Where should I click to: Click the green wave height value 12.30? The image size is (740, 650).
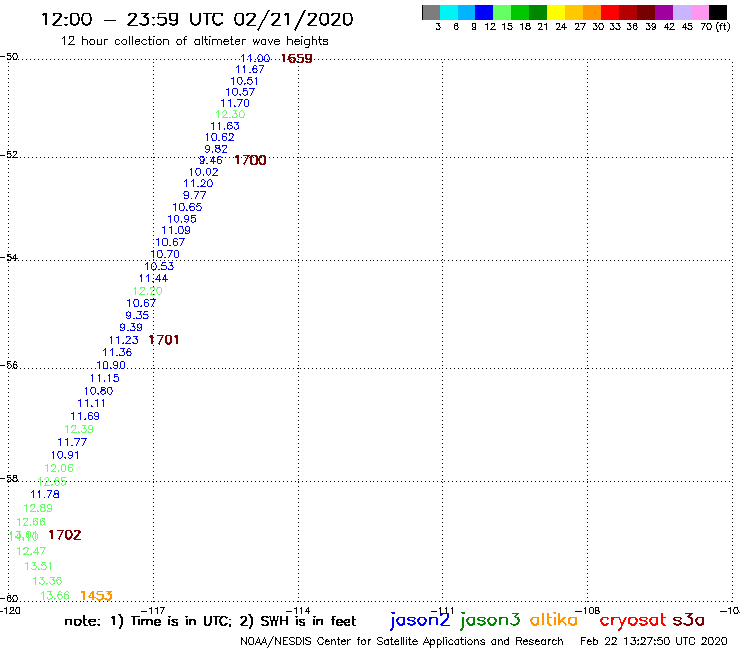tap(230, 114)
